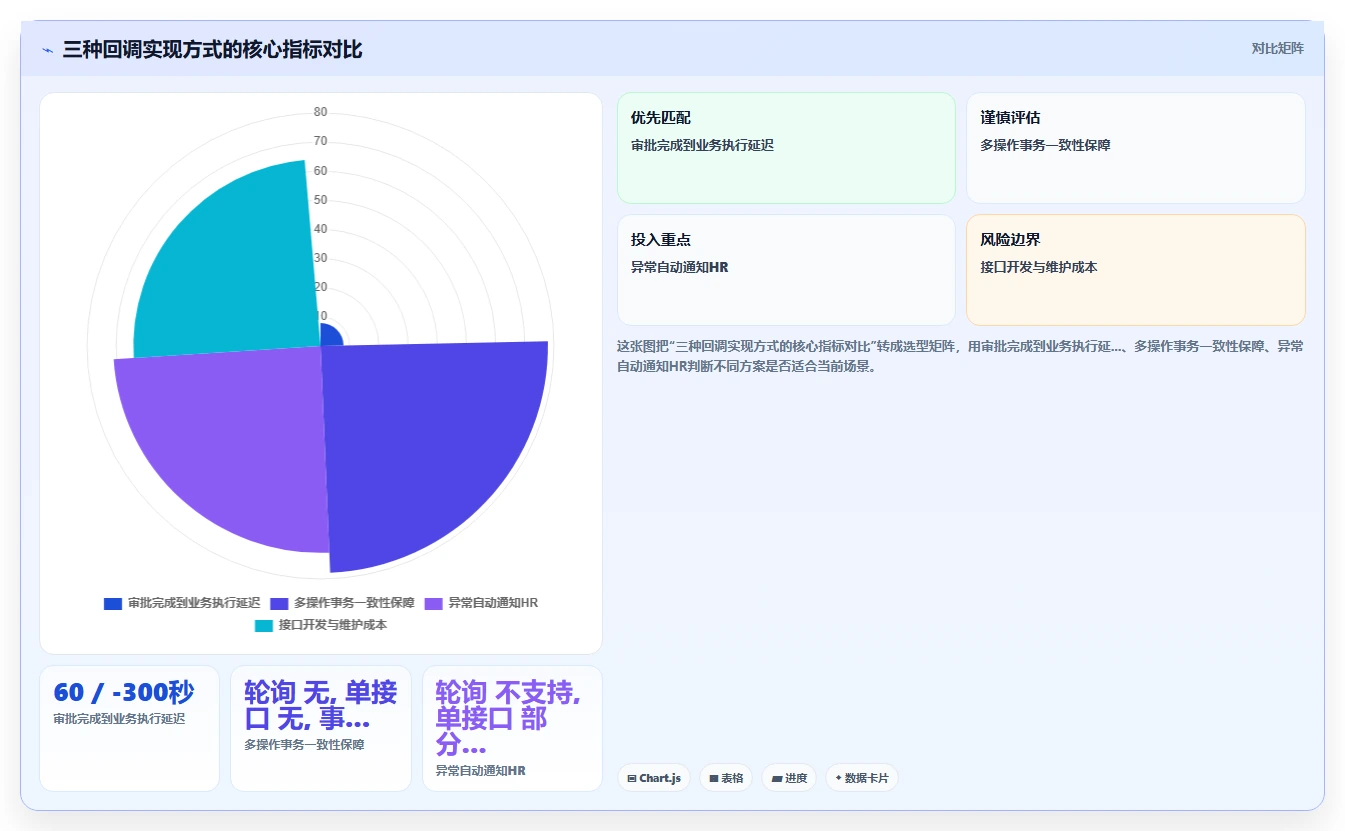Select the Chart.js tag

coord(654,777)
